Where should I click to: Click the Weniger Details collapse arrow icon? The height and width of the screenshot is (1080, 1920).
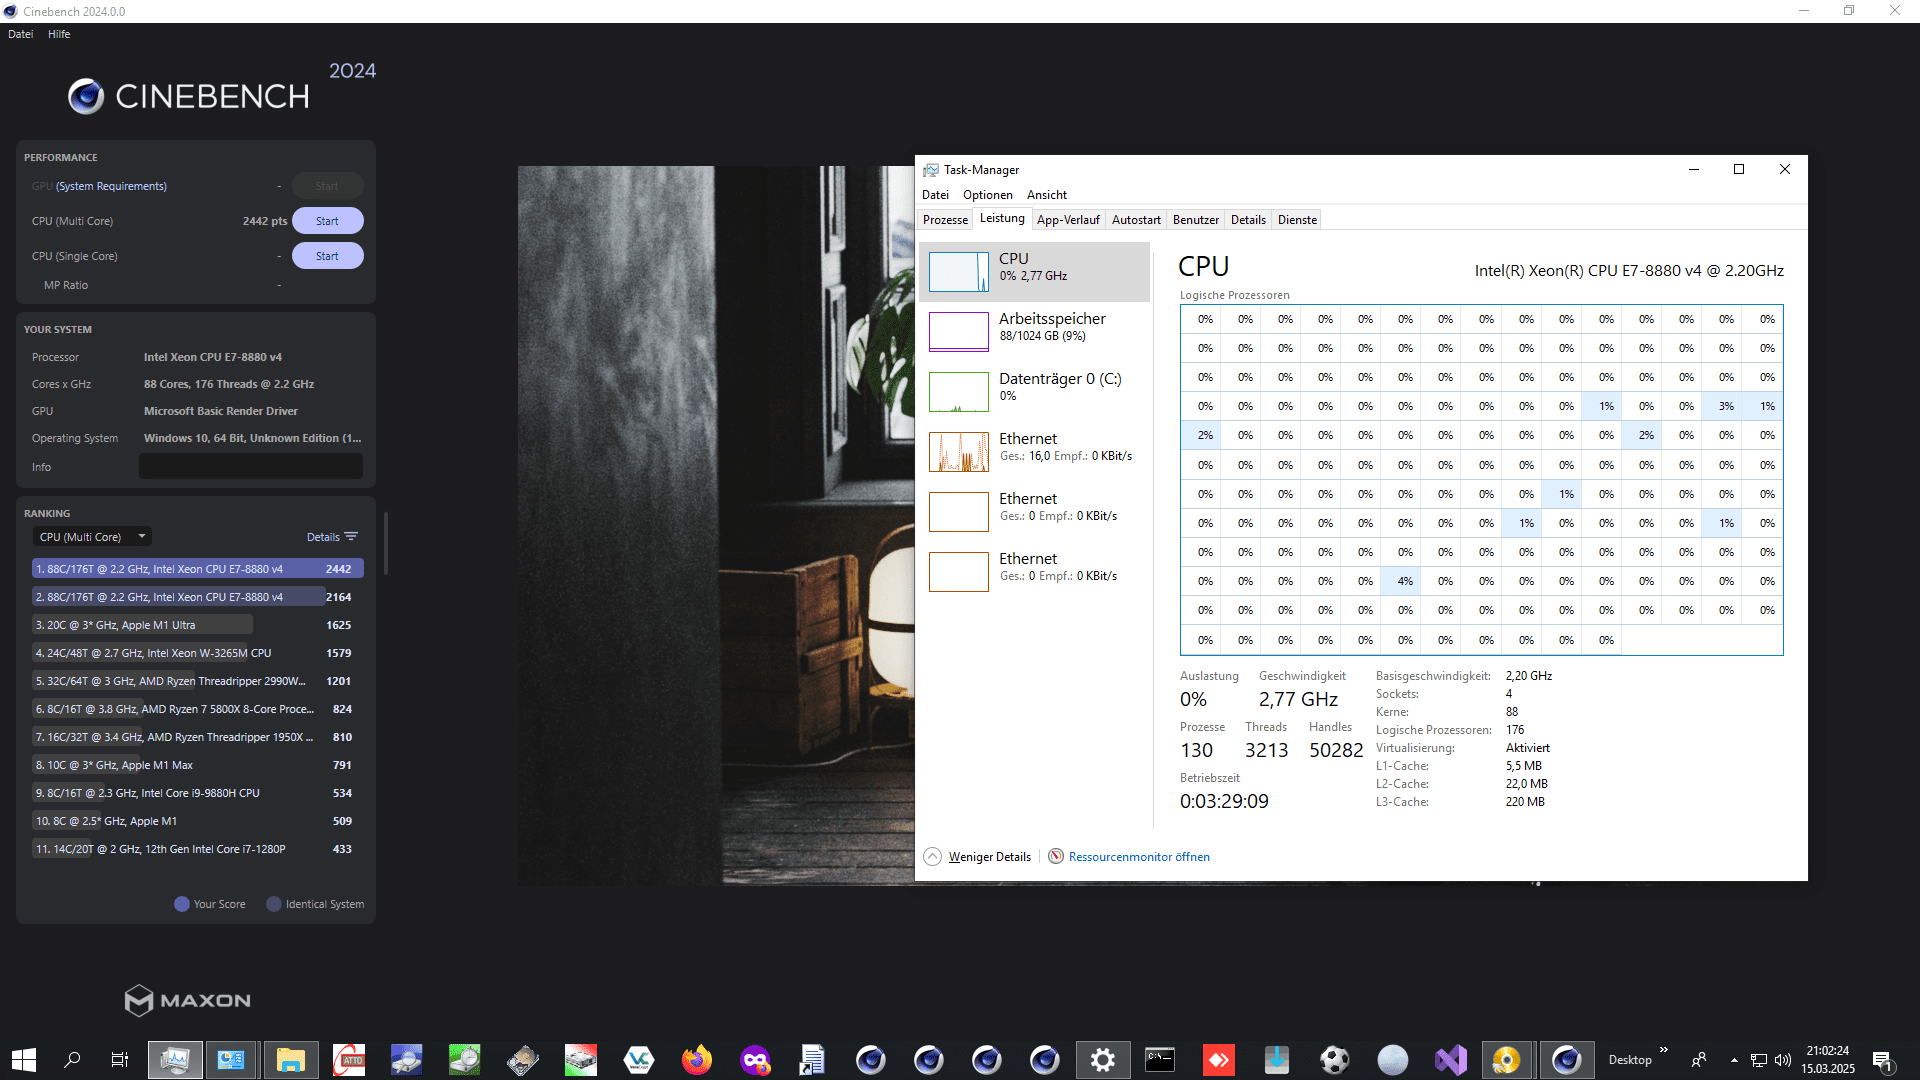pos(932,857)
